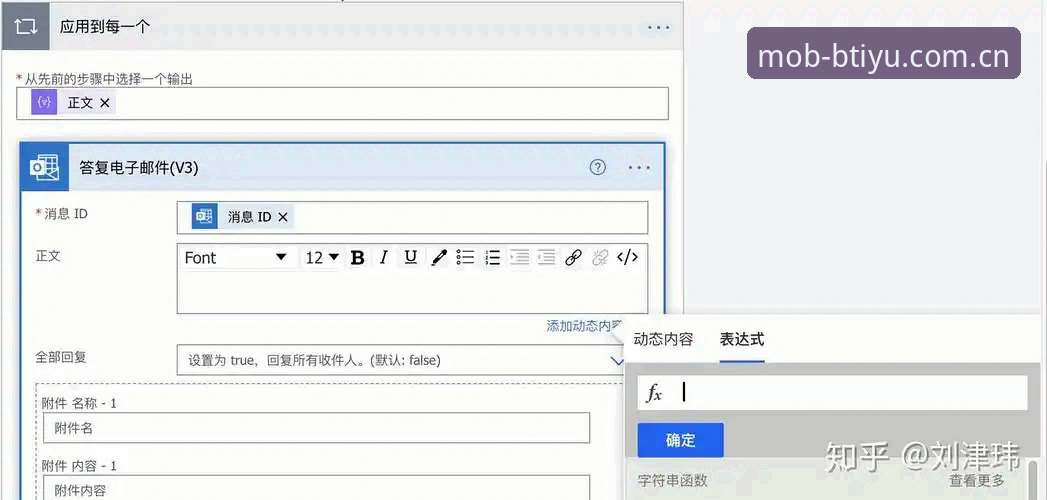Click 查看更多 next to 字符串函数
This screenshot has height=500, width=1047.
click(977, 480)
